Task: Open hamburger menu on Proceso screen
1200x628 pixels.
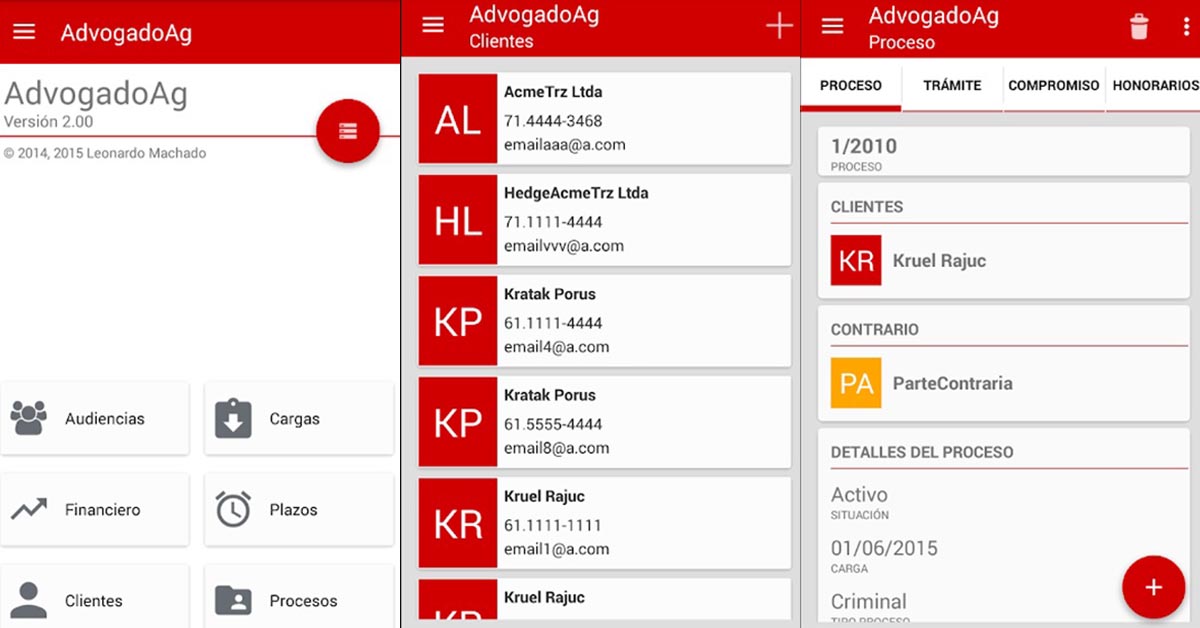Action: pyautogui.click(x=832, y=26)
